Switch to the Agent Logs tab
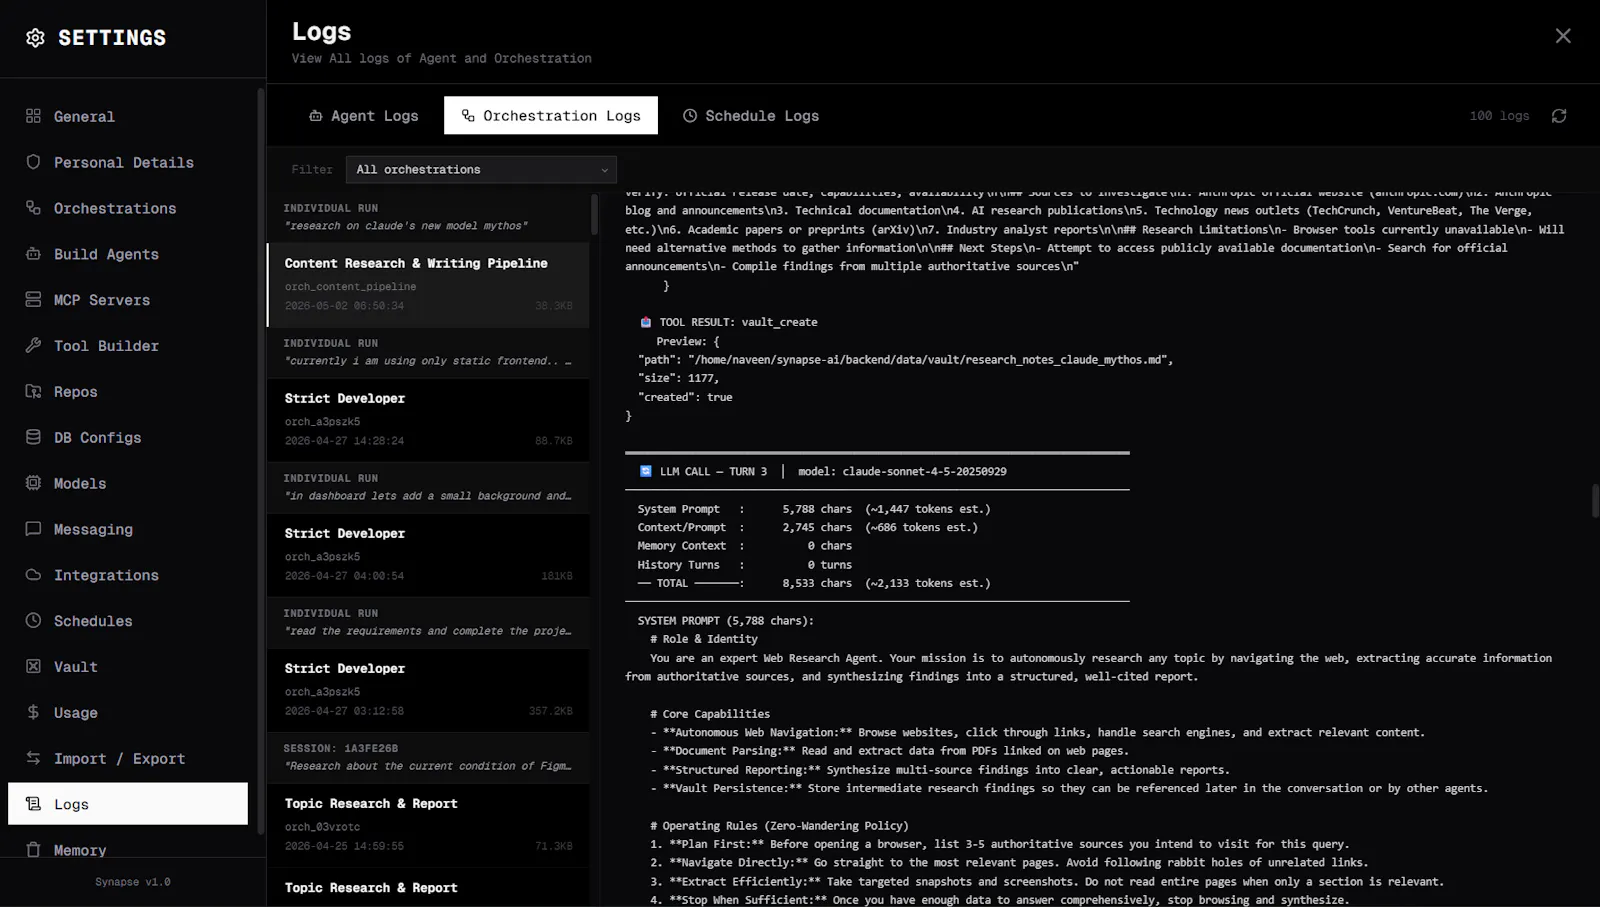 tap(364, 116)
